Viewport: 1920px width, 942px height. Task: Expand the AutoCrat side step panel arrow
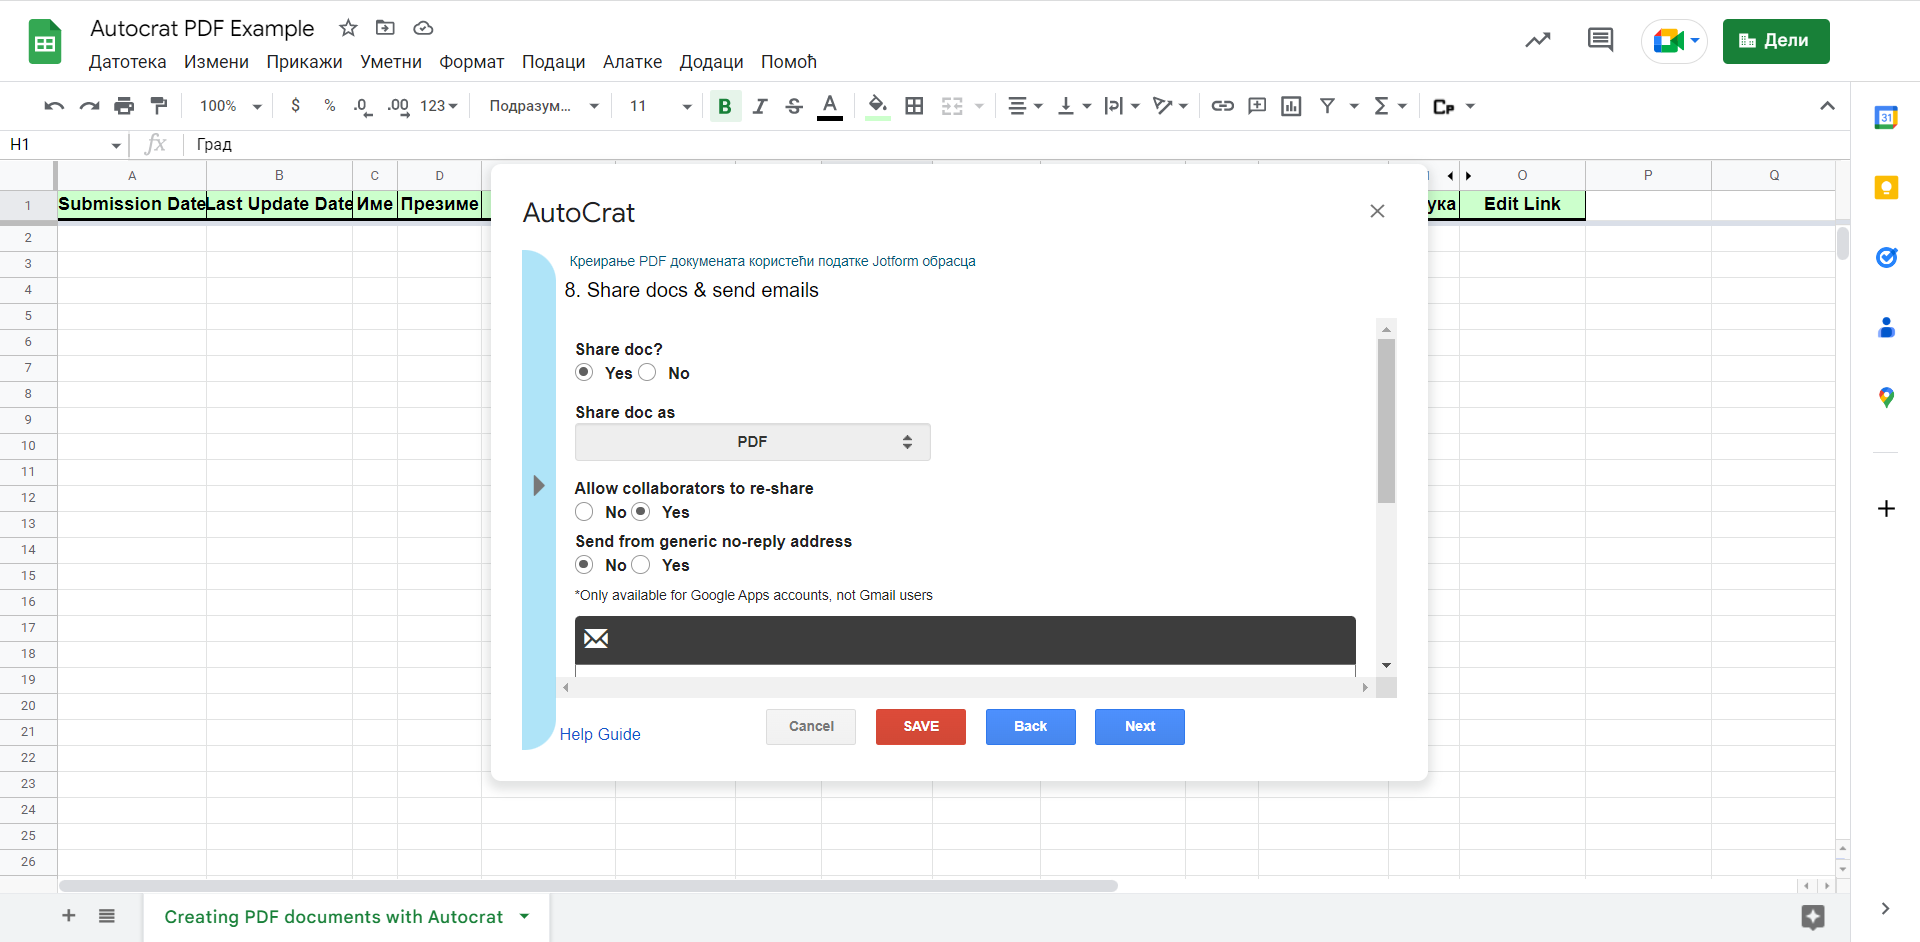coord(539,486)
